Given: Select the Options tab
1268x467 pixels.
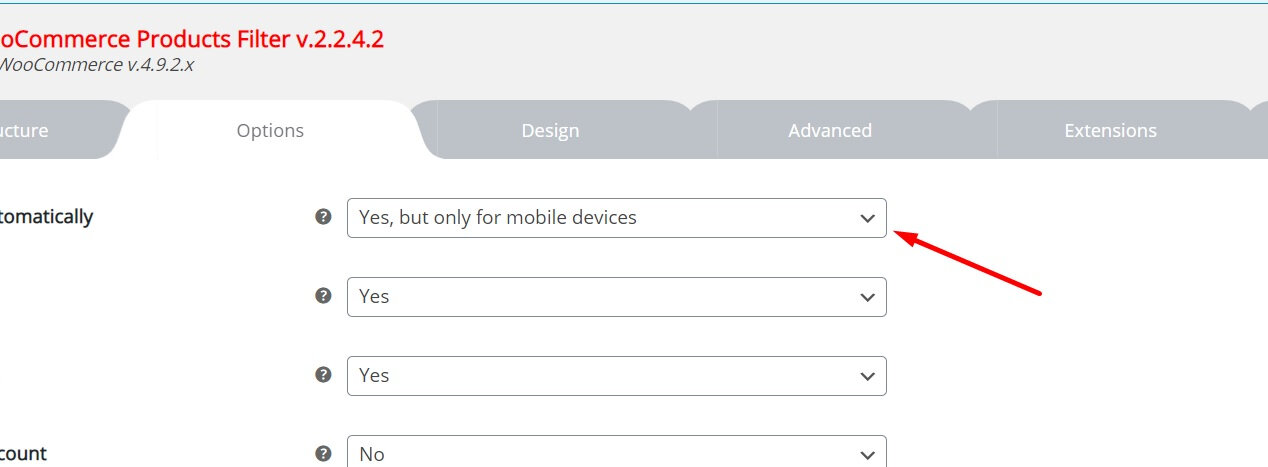Looking at the screenshot, I should 270,131.
